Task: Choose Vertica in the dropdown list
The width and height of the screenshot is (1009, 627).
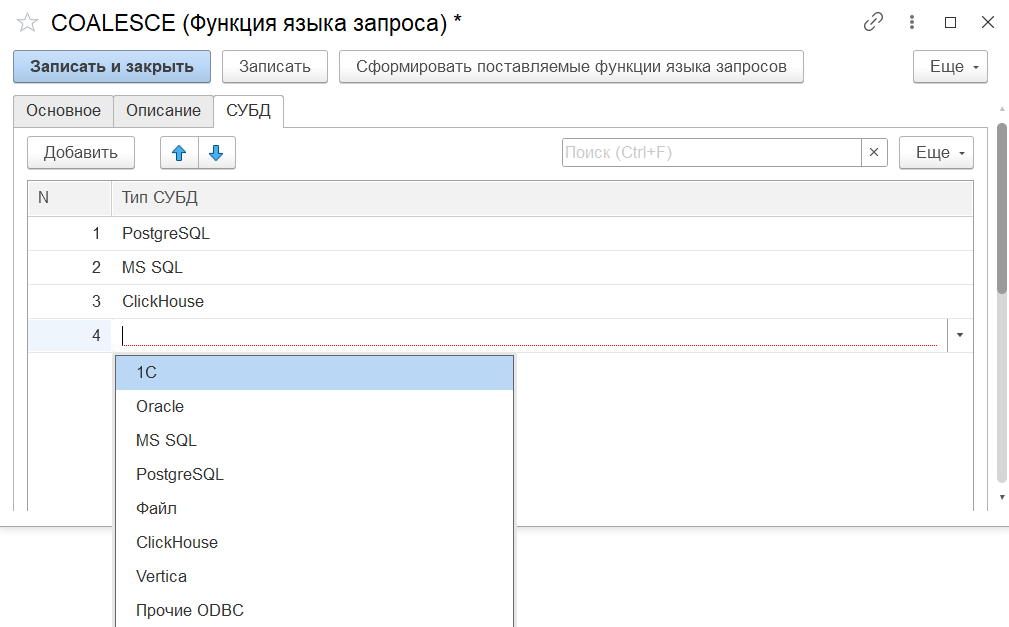Action: click(161, 576)
